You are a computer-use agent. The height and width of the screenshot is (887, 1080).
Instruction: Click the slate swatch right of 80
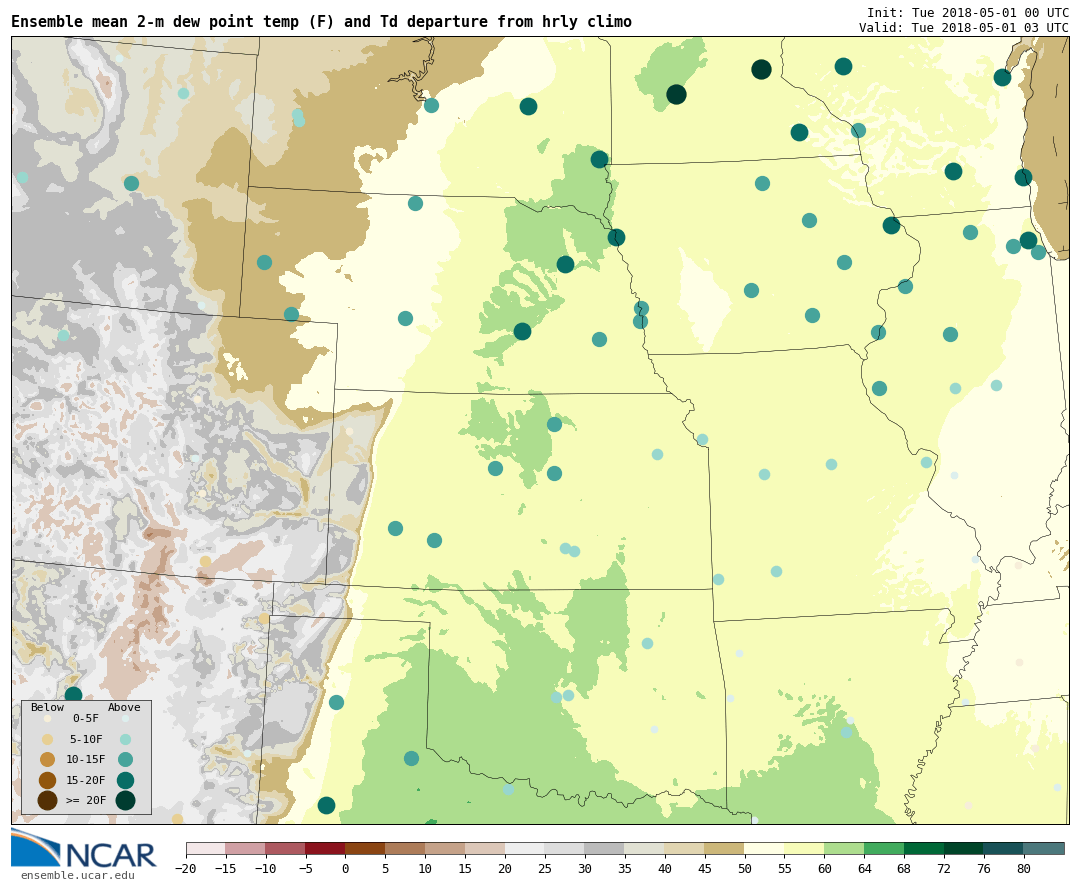(1044, 848)
